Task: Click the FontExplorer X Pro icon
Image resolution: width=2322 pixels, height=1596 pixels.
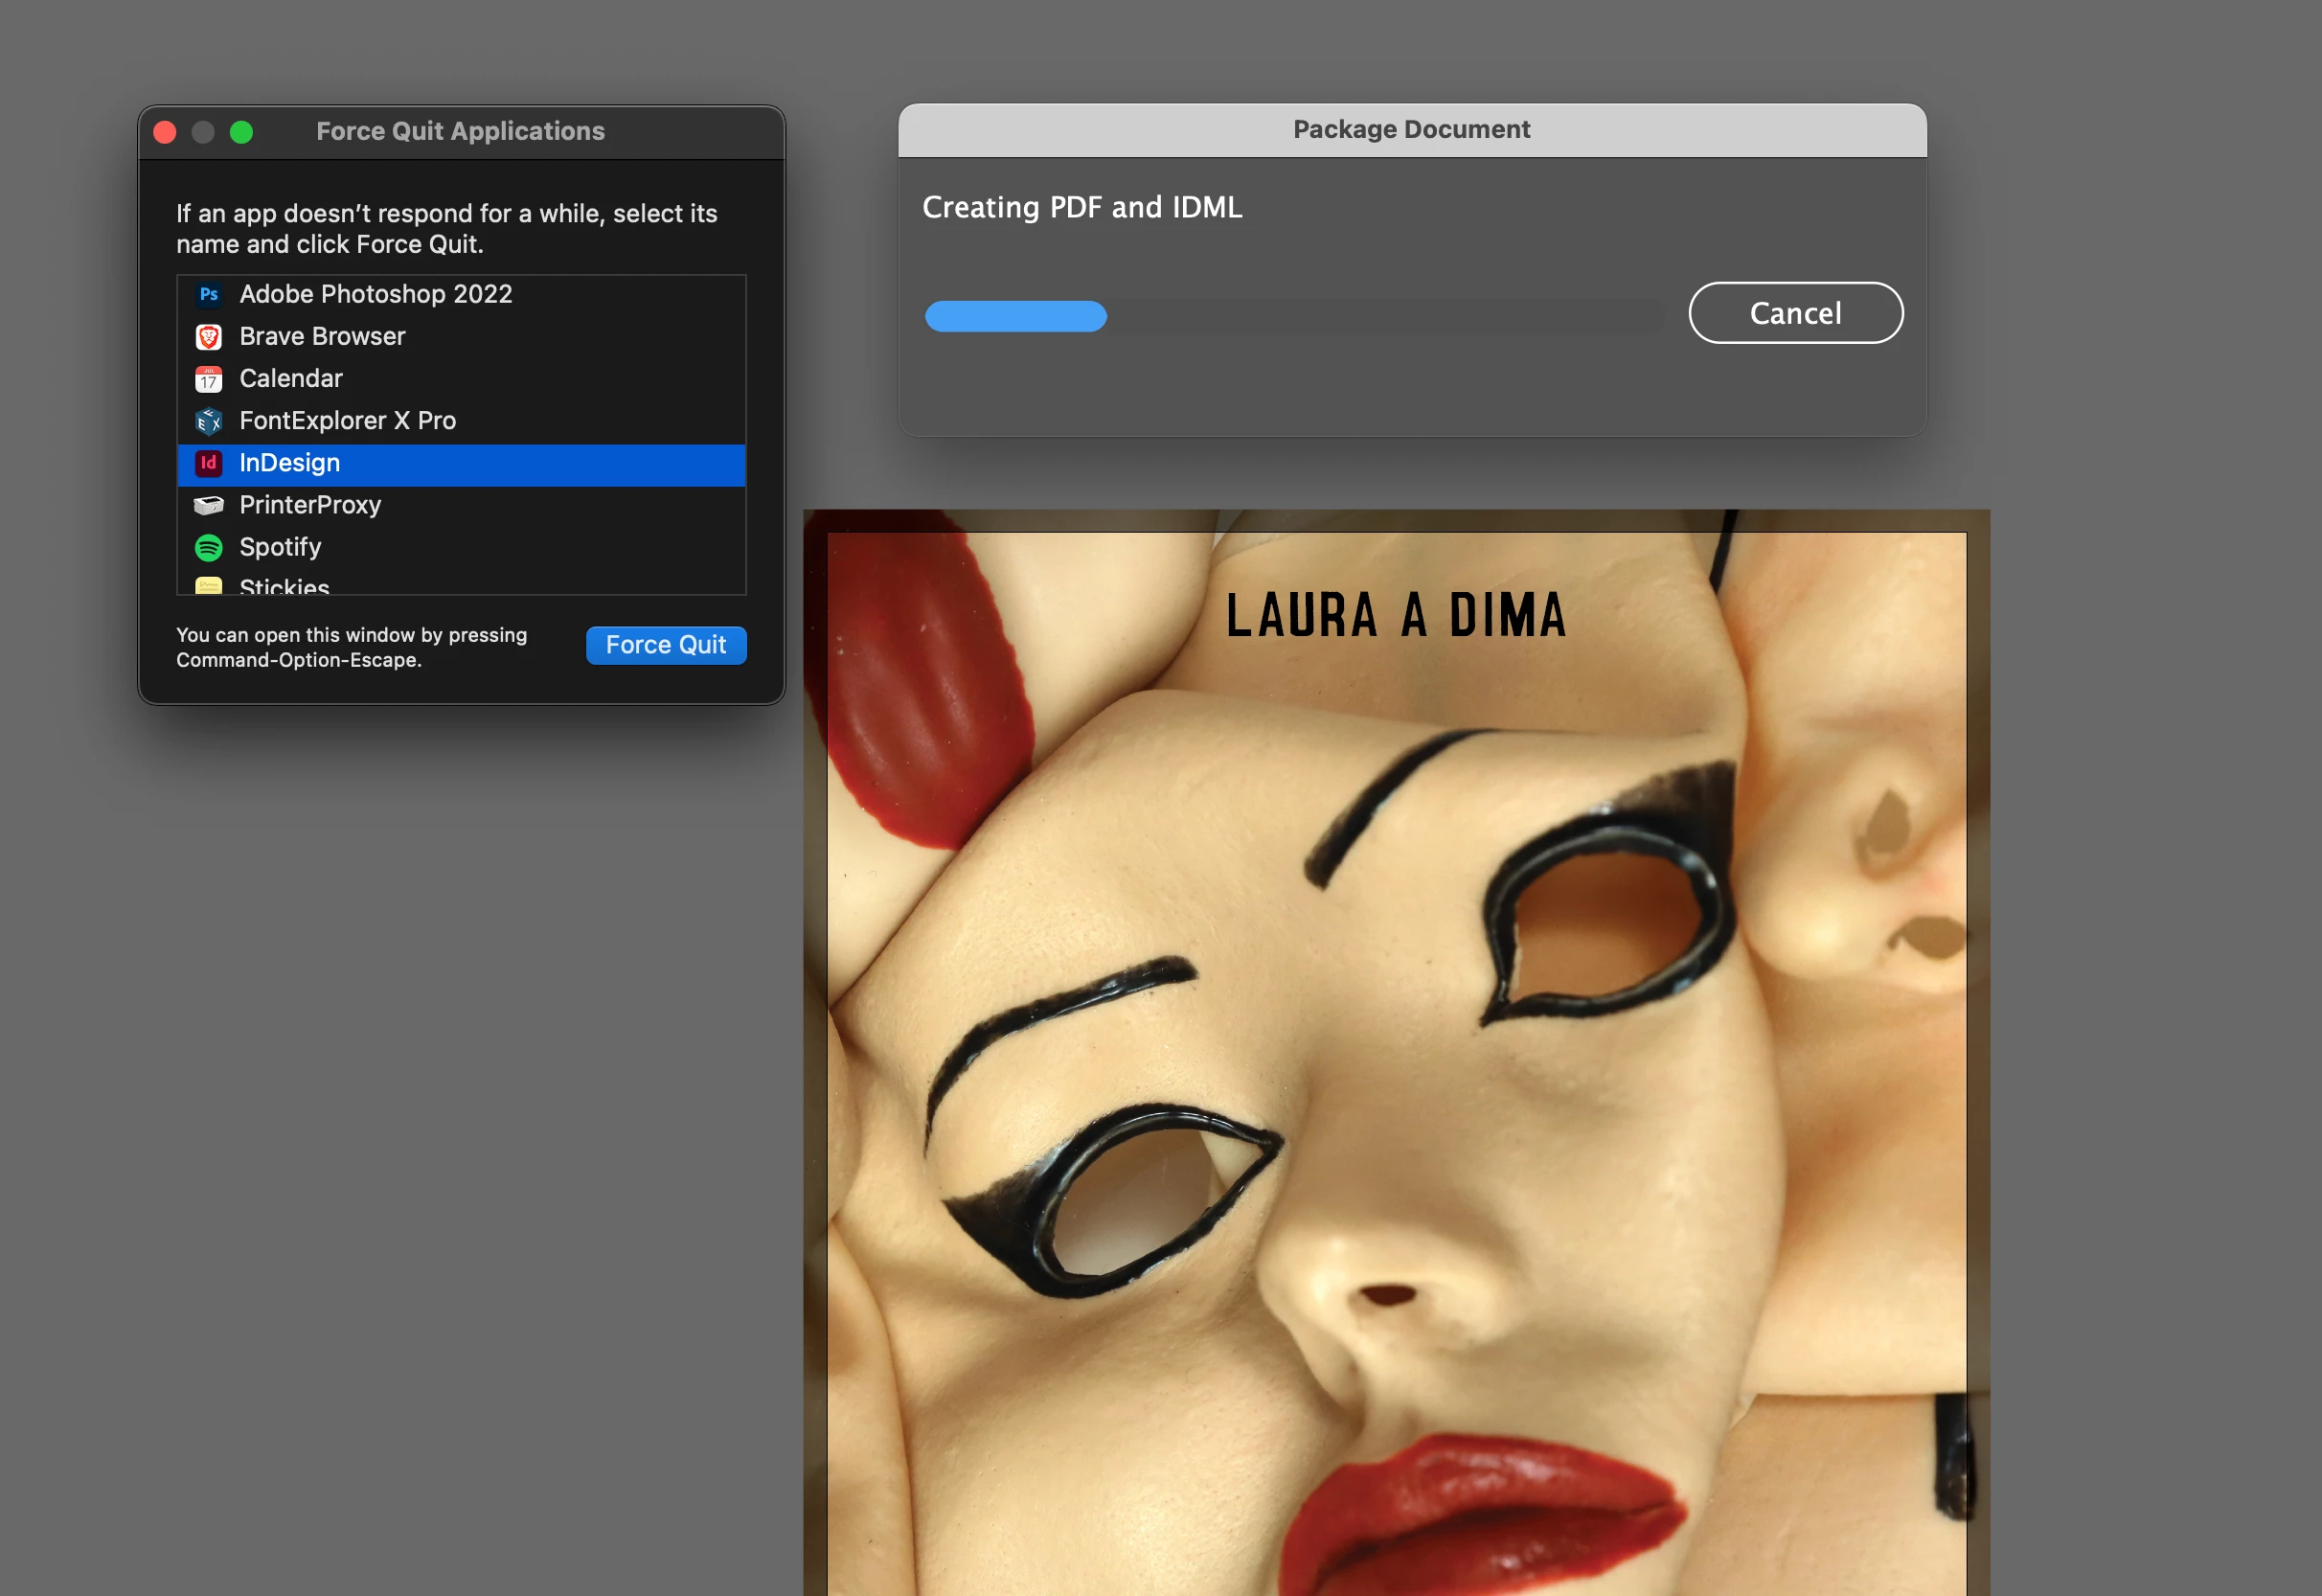Action: point(208,421)
